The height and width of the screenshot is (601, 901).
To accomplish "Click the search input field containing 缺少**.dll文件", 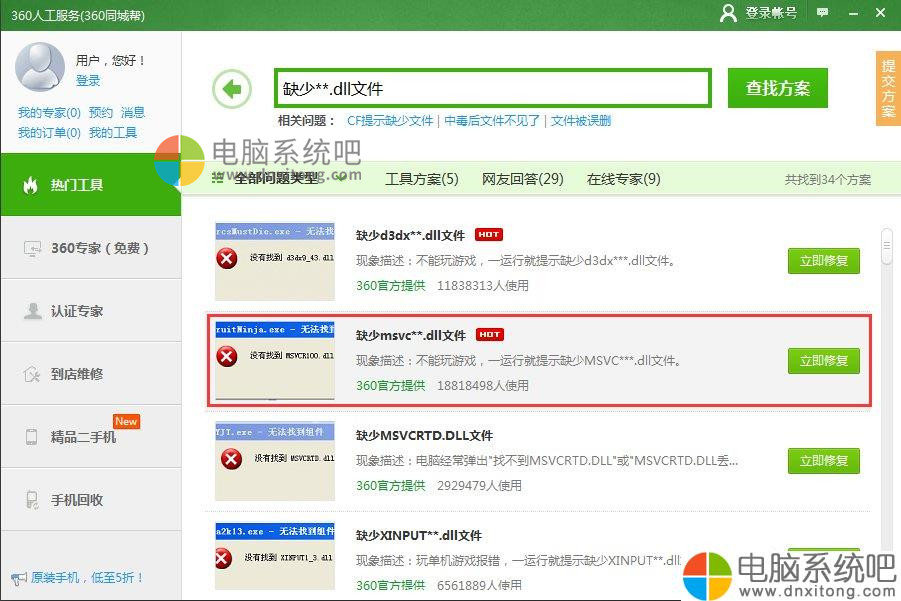I will pyautogui.click(x=493, y=88).
